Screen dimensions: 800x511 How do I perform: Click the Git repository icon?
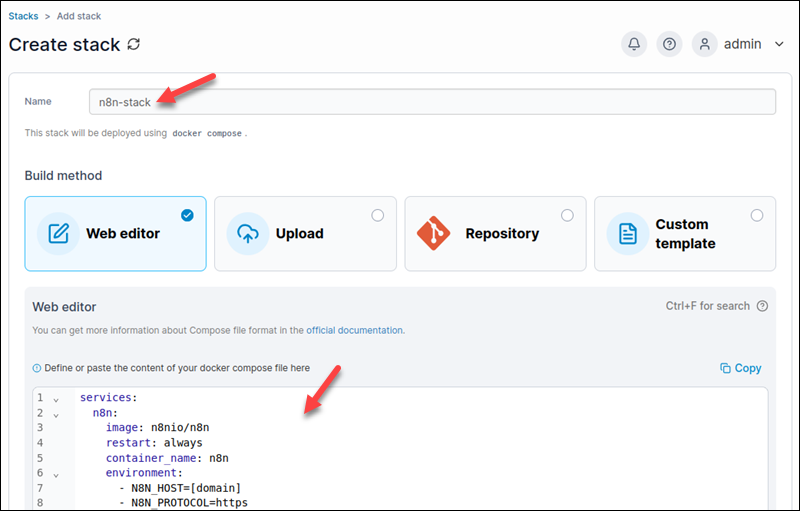click(433, 233)
